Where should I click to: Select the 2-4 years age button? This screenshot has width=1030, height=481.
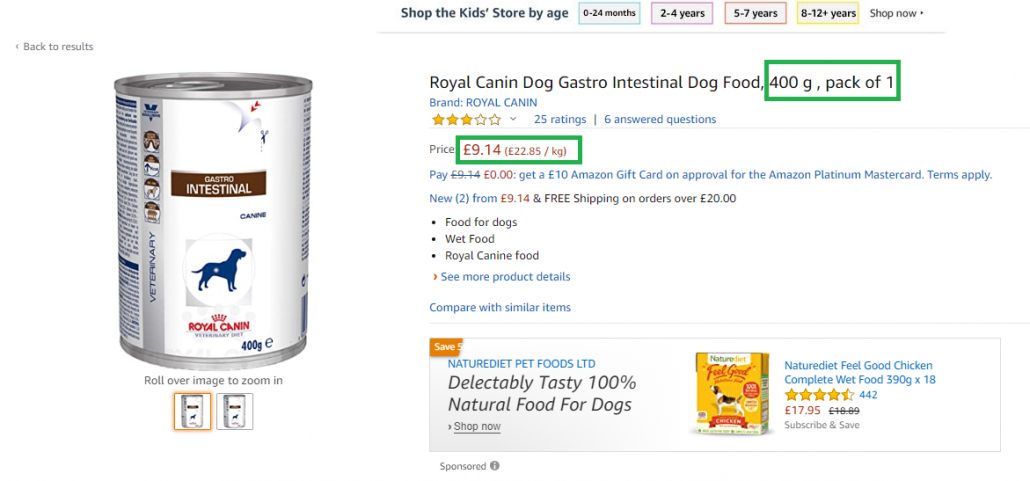tap(683, 13)
